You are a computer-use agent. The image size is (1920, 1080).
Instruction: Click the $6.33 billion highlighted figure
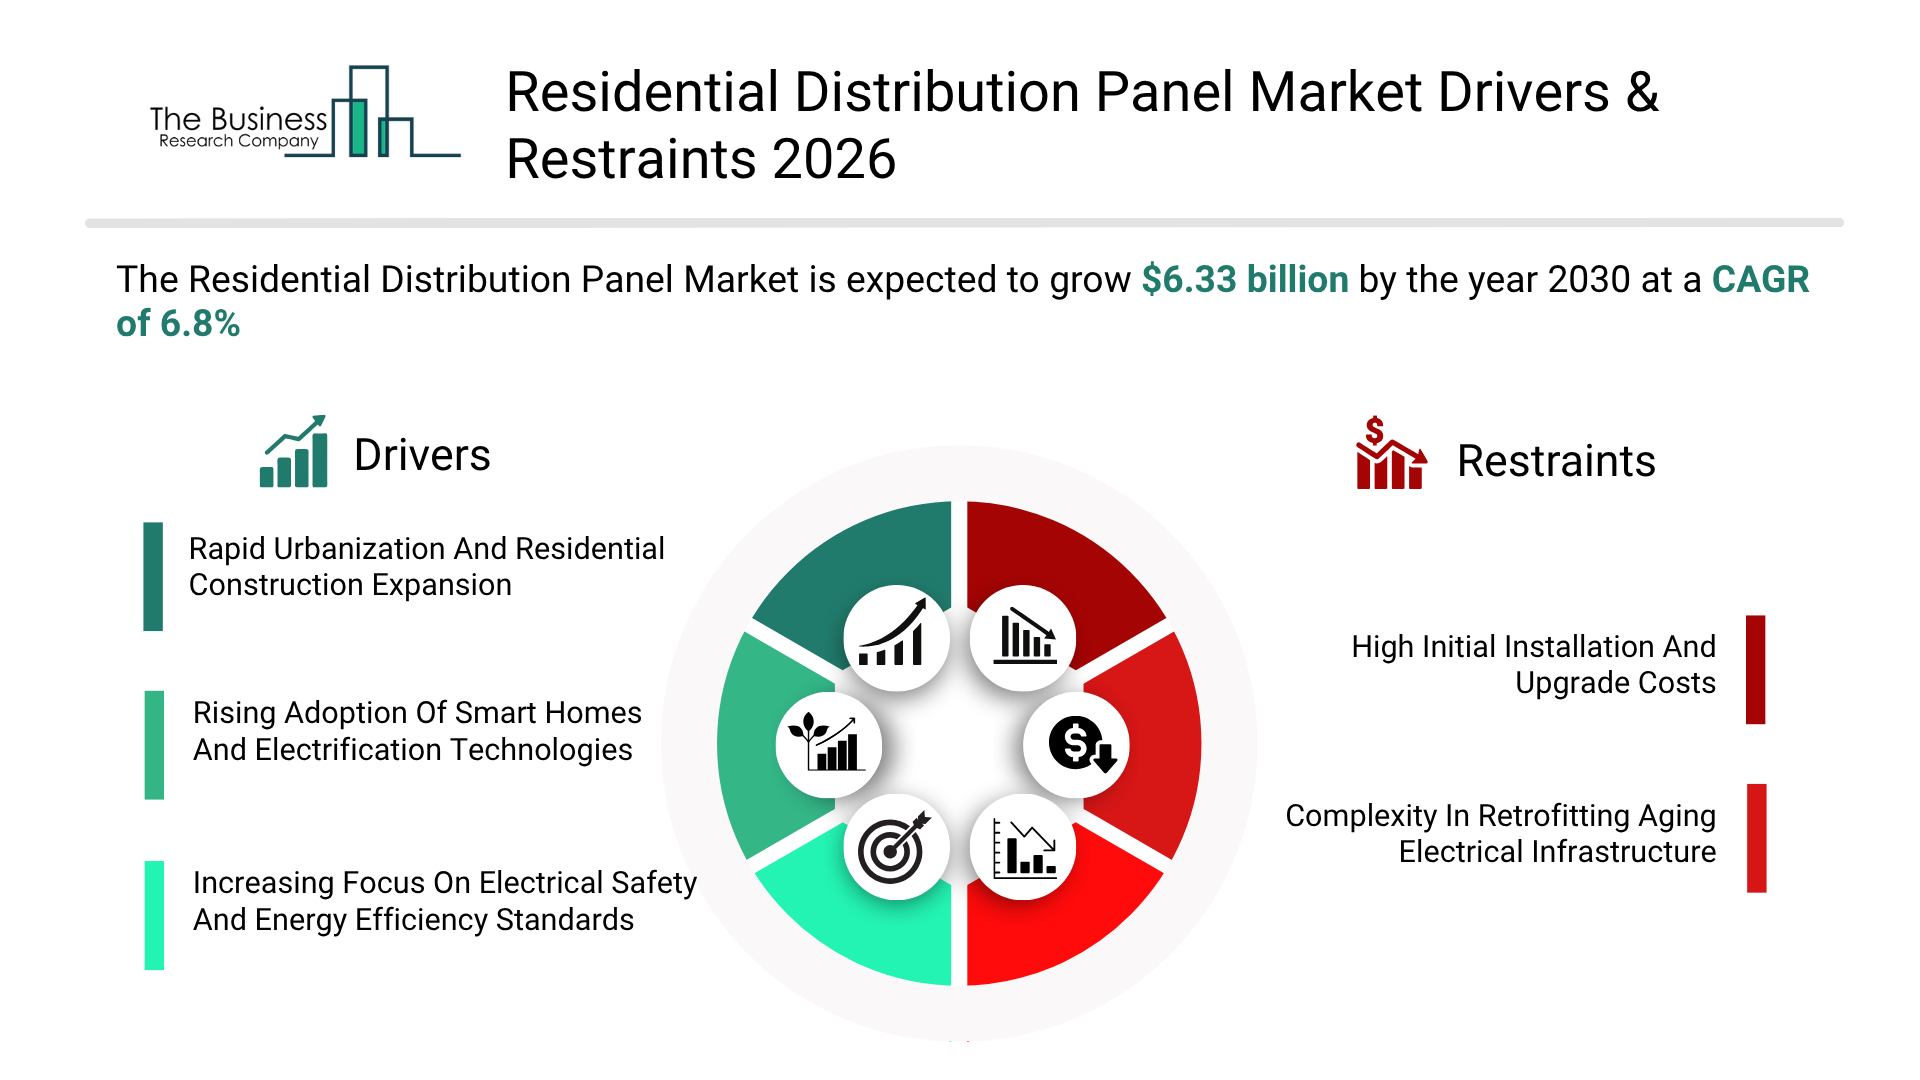point(1244,280)
